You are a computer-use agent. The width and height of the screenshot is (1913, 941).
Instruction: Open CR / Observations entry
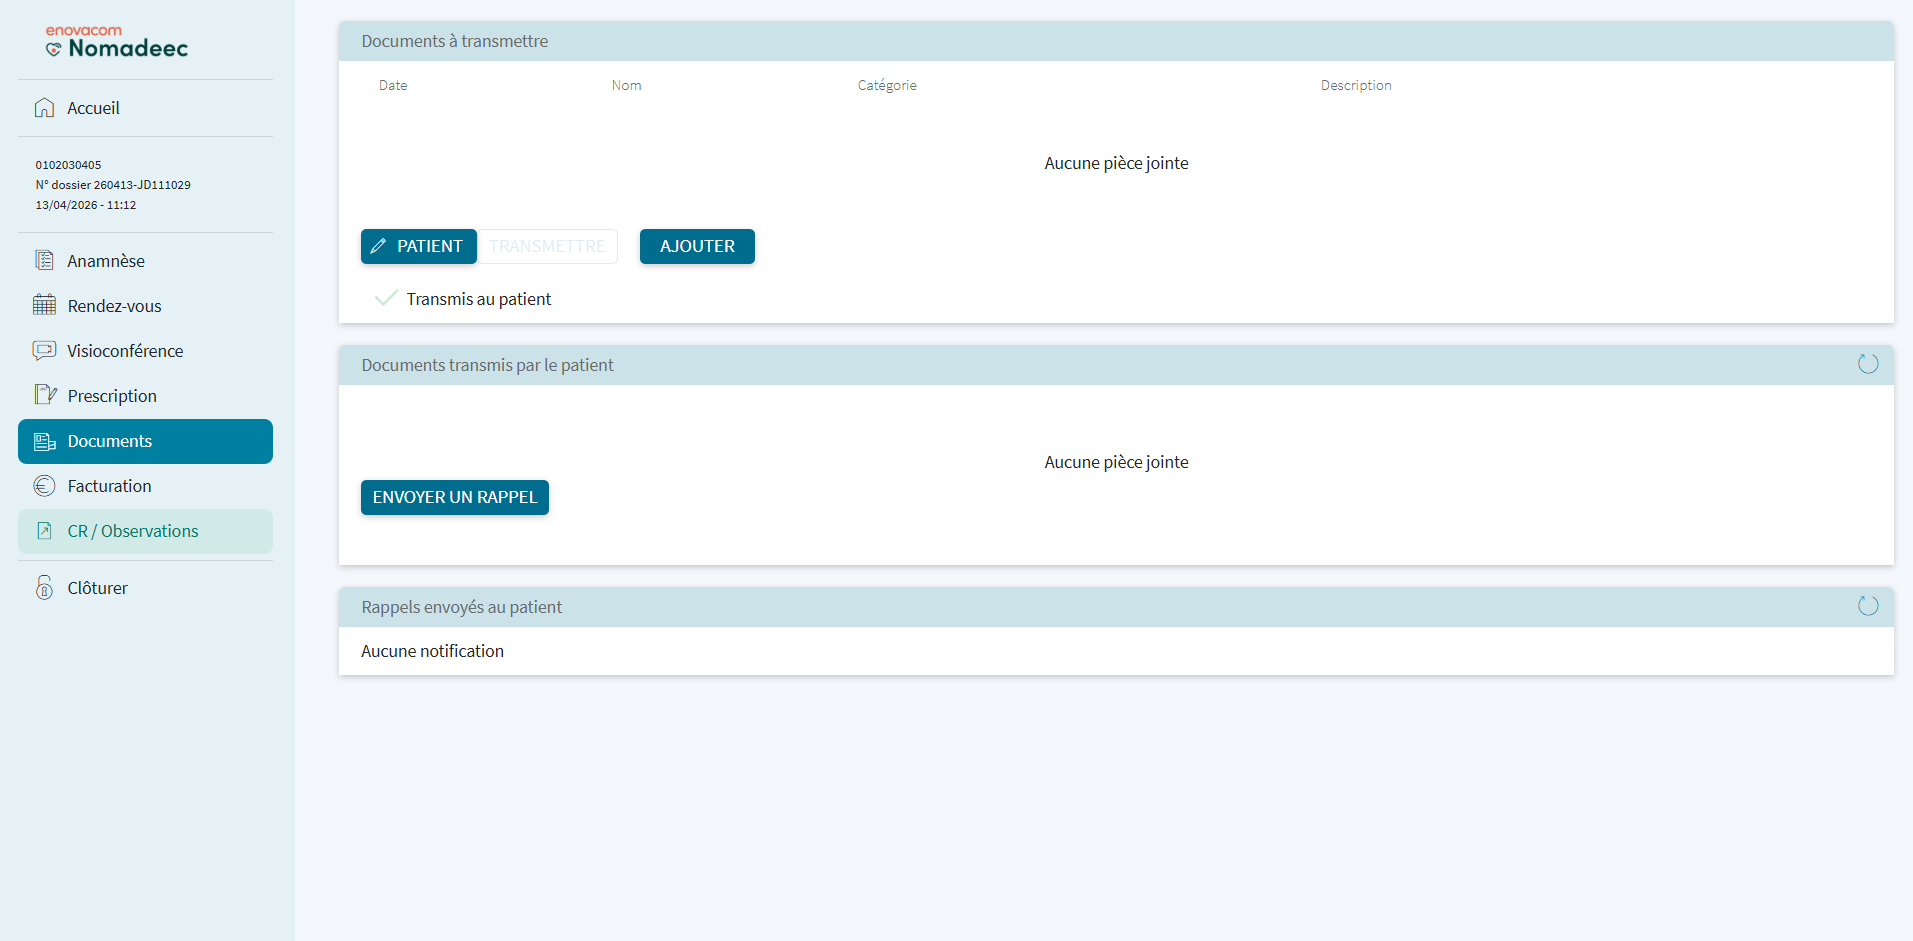(145, 531)
